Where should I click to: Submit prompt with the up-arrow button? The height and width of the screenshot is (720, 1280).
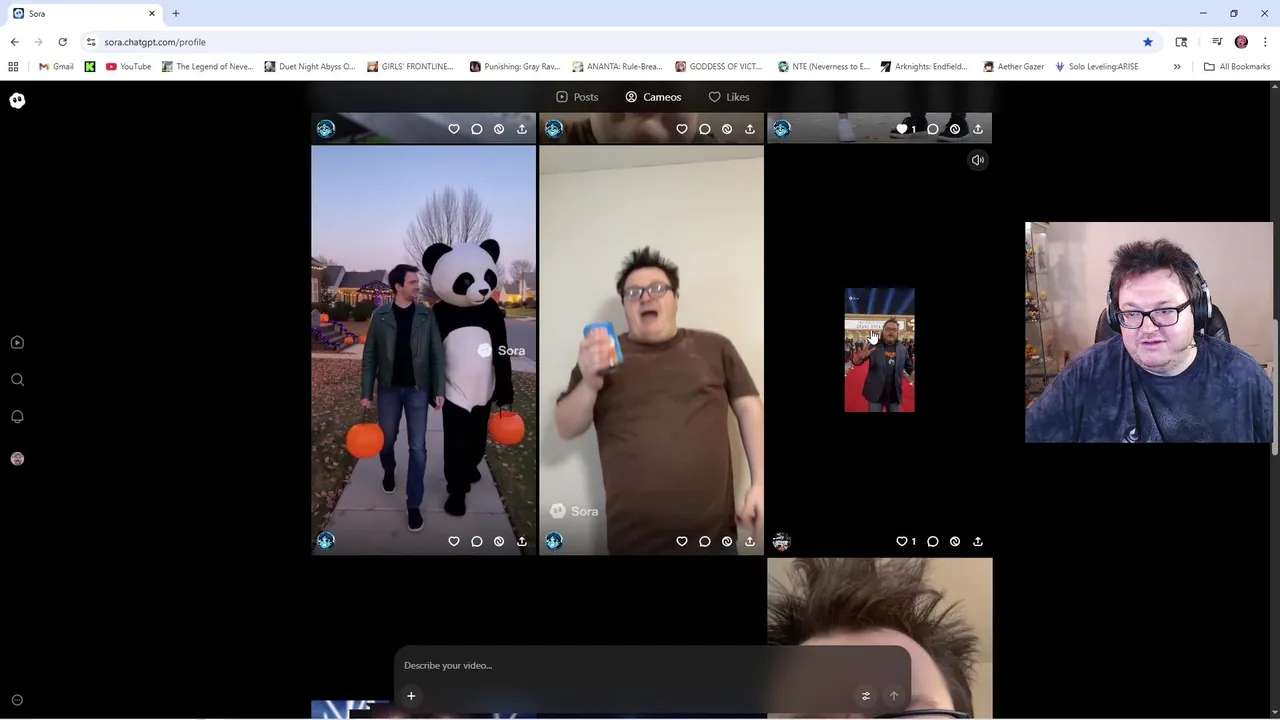[894, 696]
